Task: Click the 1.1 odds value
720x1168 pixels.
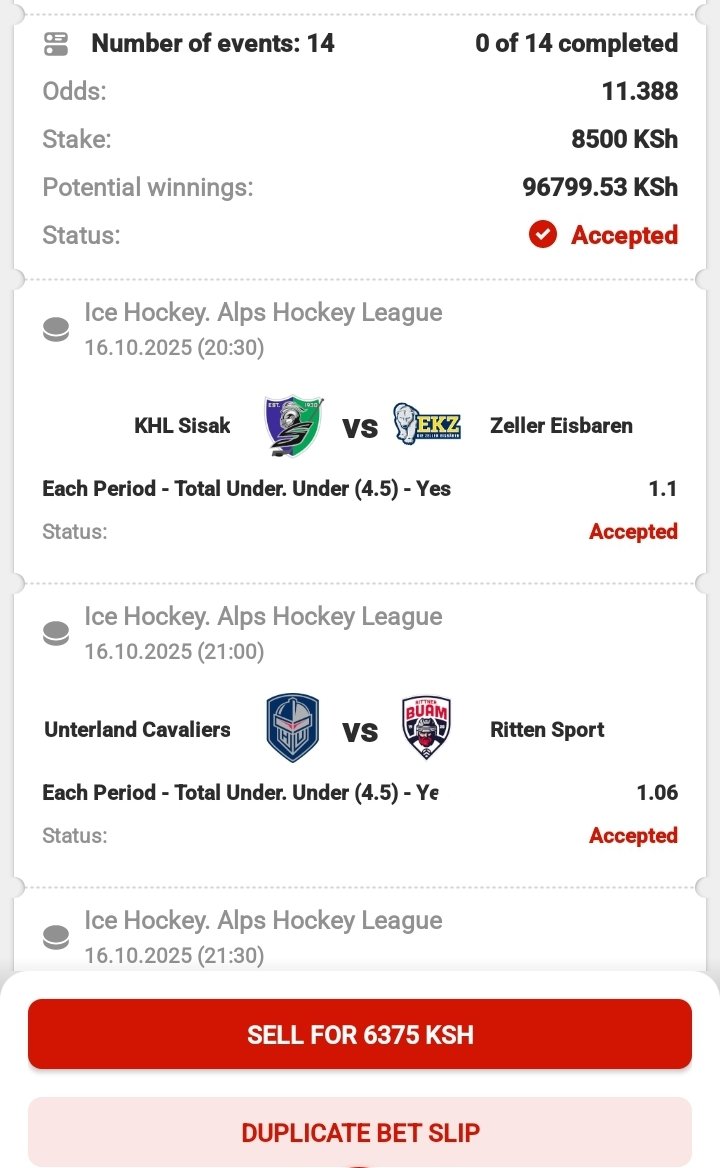Action: pyautogui.click(x=663, y=489)
